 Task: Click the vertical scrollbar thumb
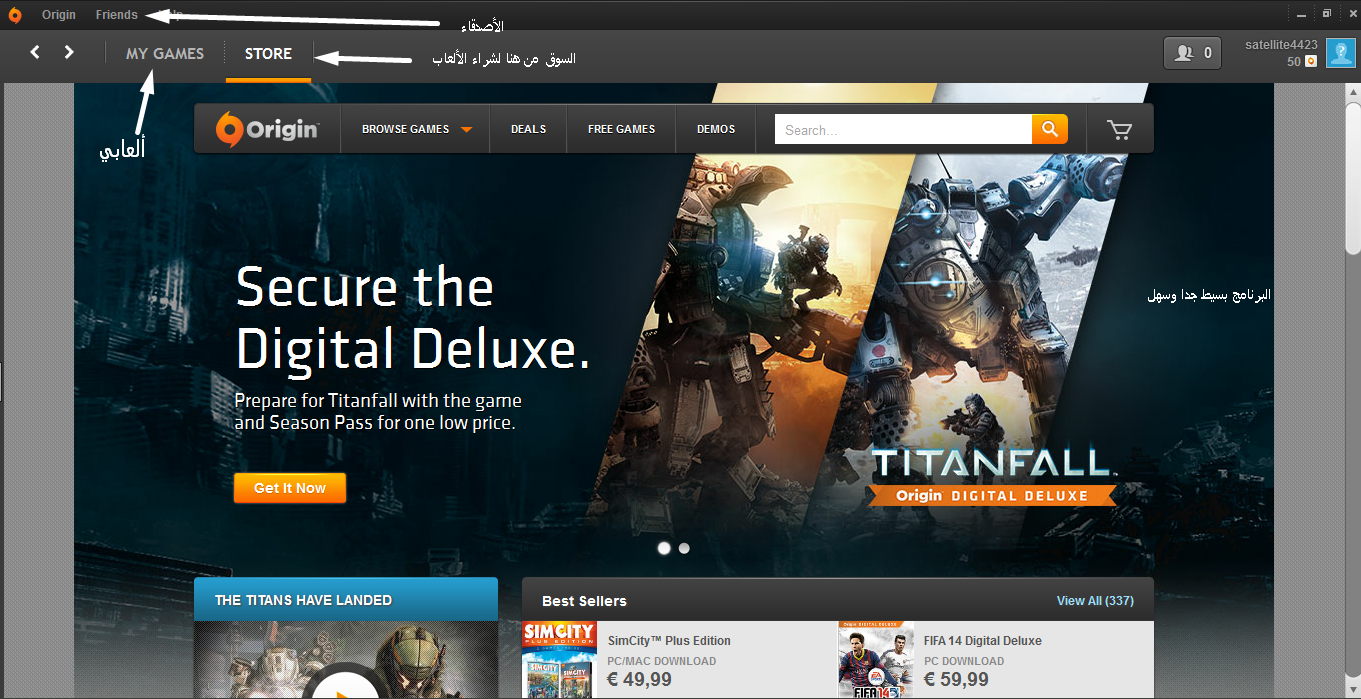1352,177
